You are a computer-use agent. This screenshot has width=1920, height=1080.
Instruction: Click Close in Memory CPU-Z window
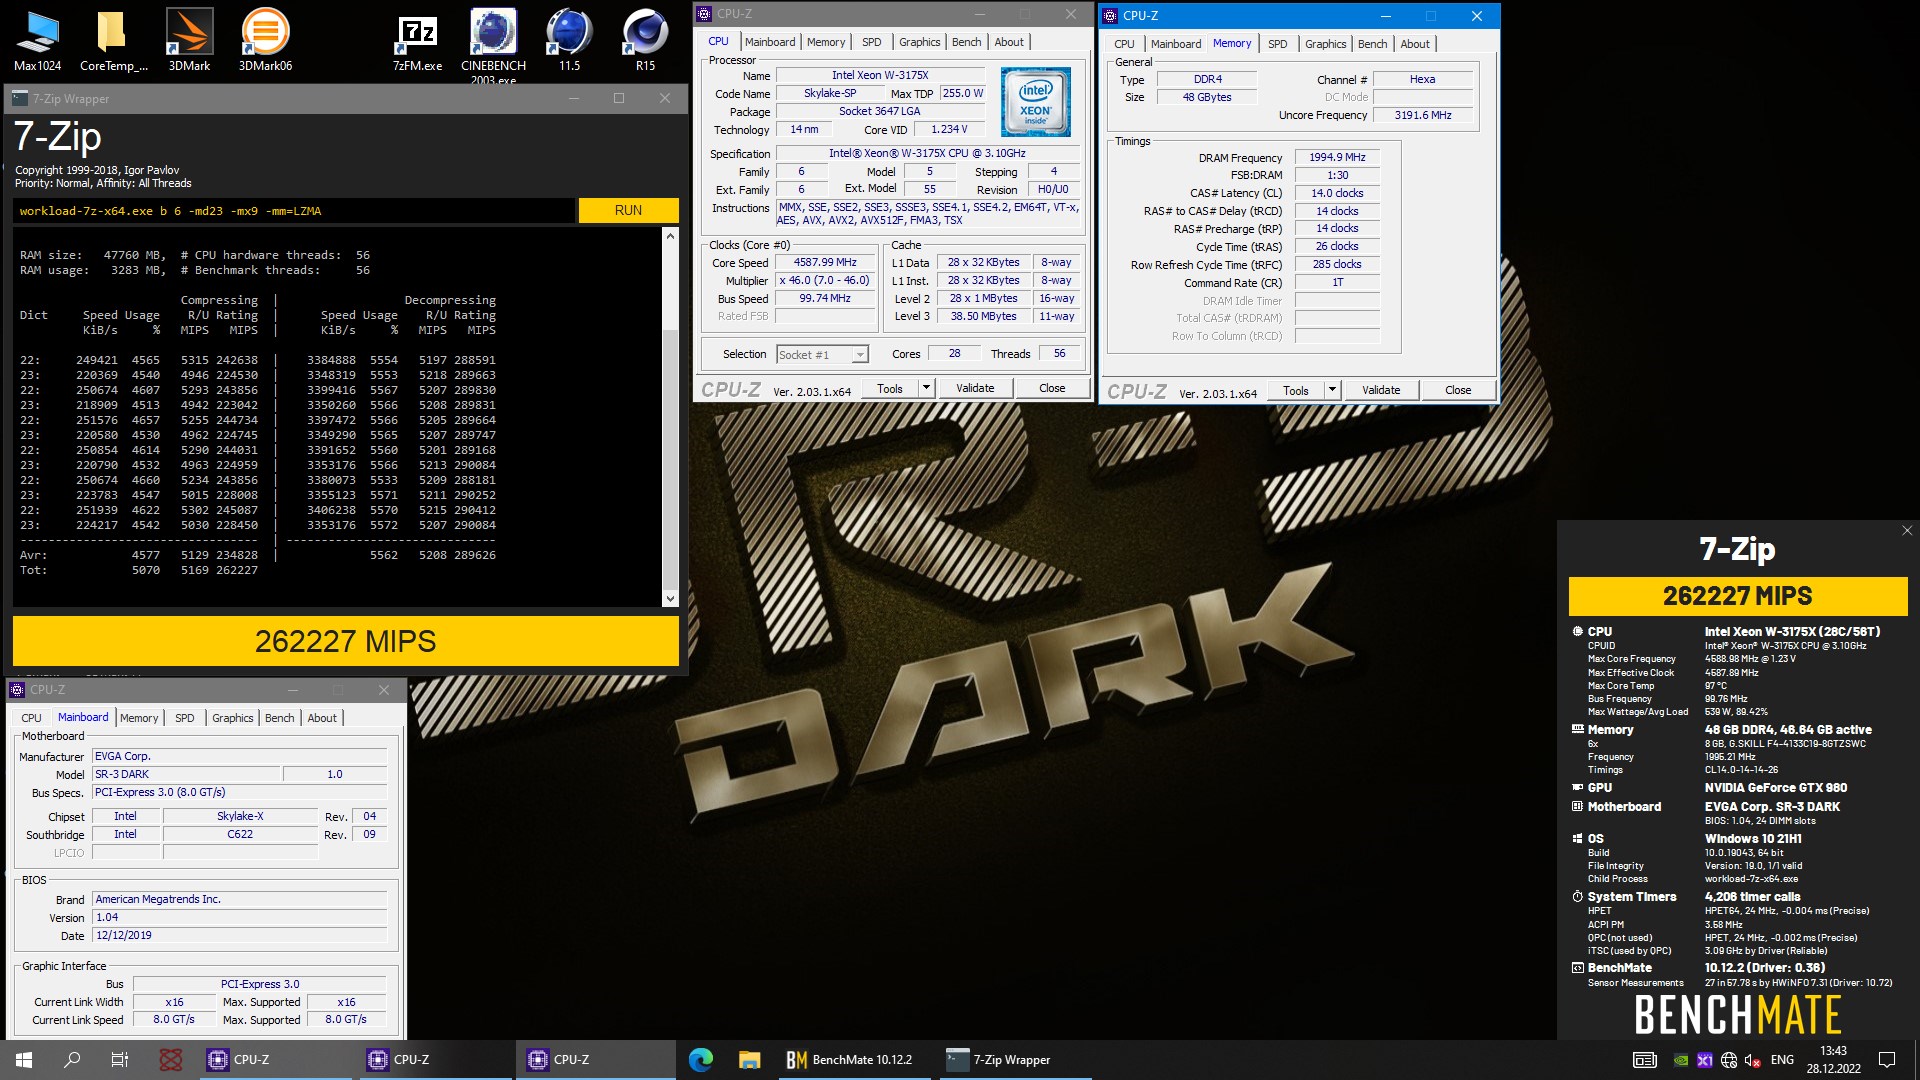point(1458,390)
